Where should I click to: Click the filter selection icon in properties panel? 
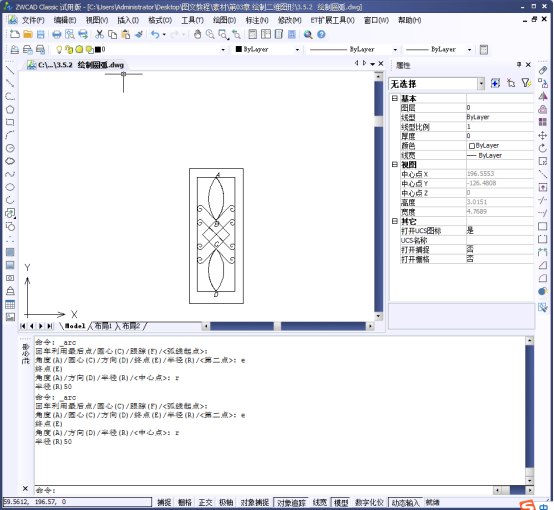pyautogui.click(x=526, y=83)
